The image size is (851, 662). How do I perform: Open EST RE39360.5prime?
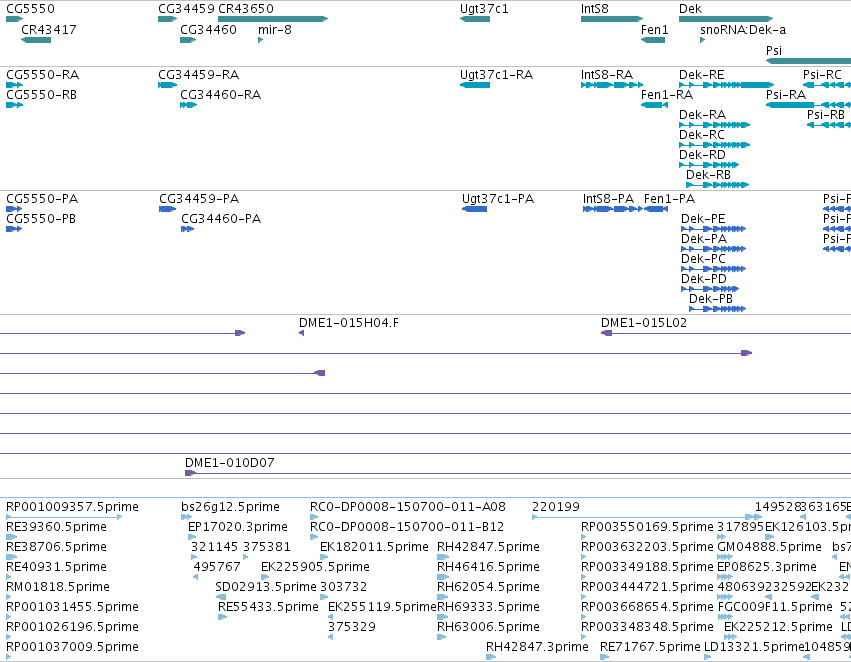11,537
